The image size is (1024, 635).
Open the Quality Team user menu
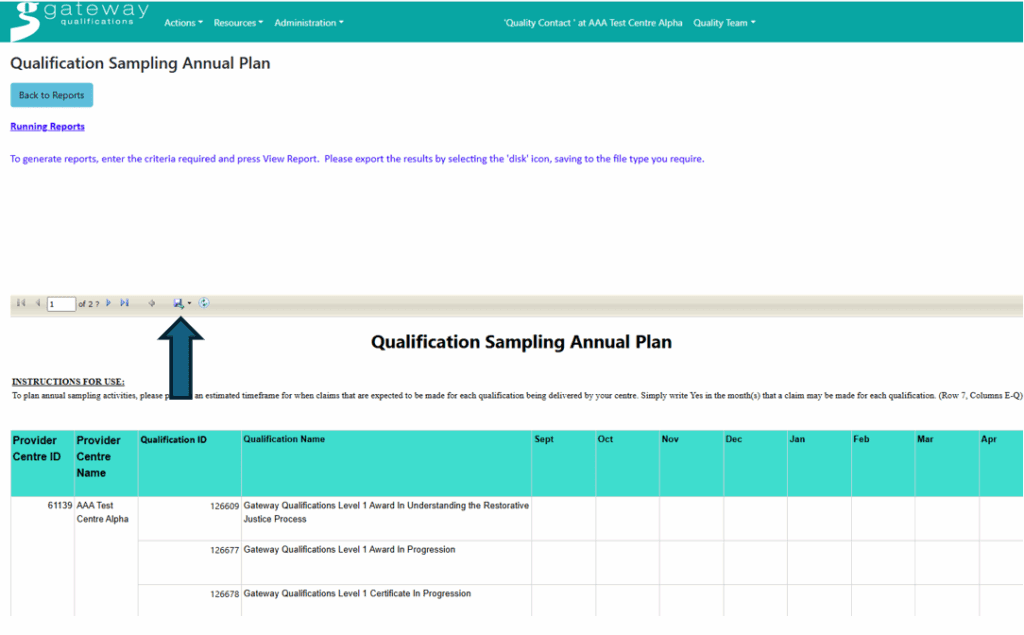pyautogui.click(x=724, y=23)
